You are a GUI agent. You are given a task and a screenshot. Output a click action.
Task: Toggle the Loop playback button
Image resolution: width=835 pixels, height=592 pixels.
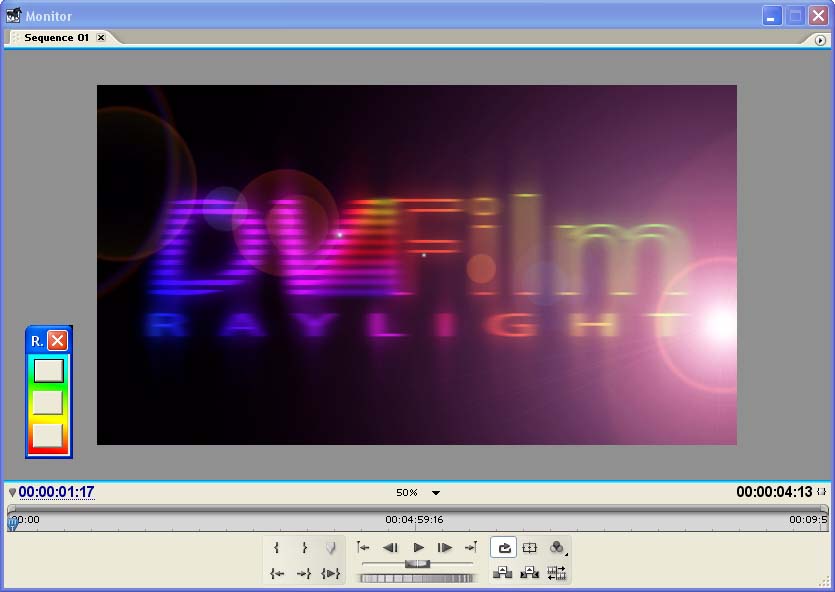coord(504,547)
